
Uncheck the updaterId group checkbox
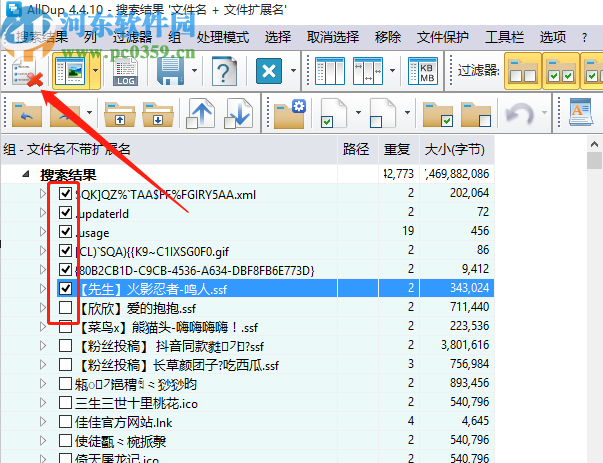pyautogui.click(x=65, y=212)
